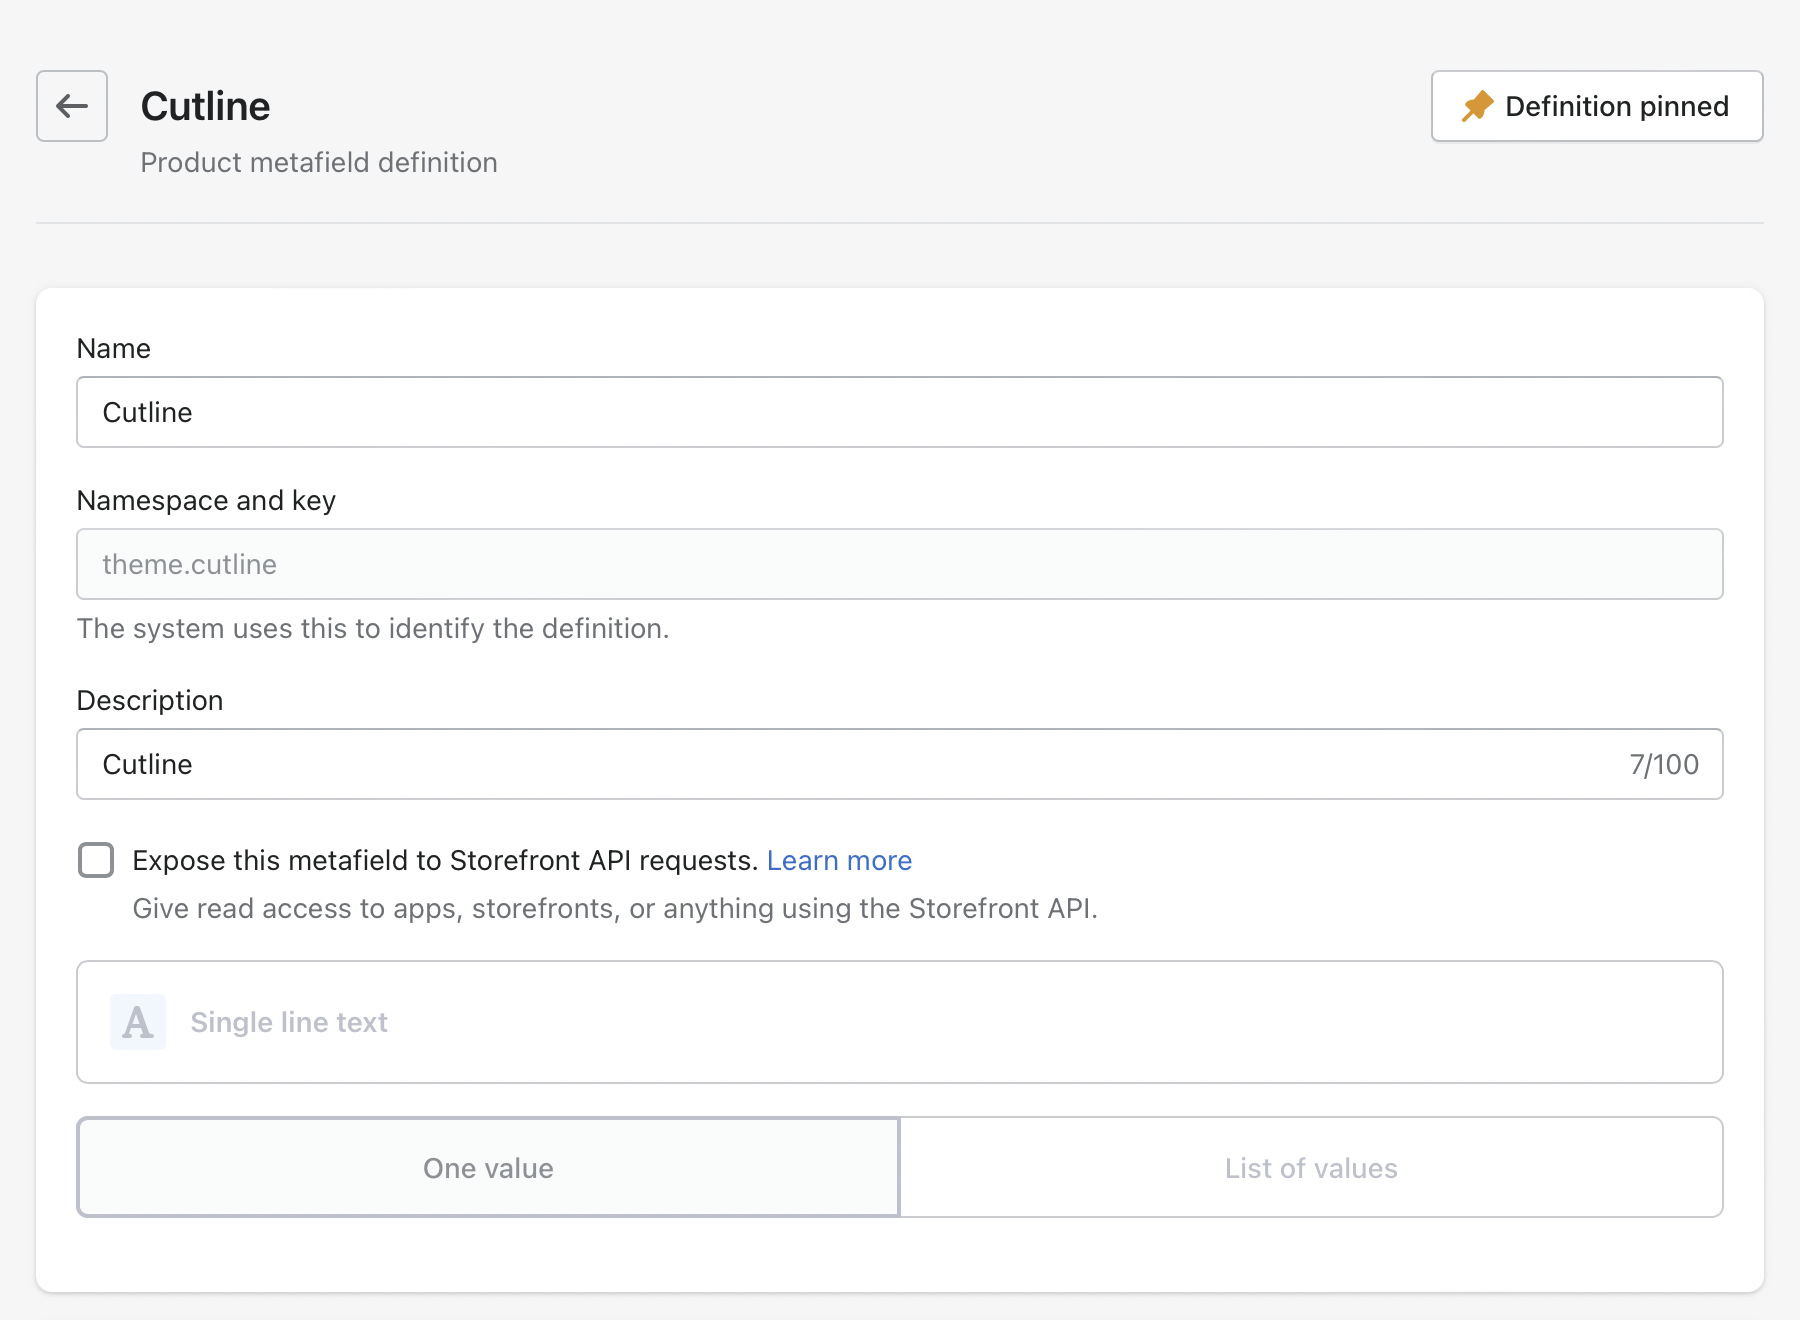Click the 'Namespace and key' label
This screenshot has height=1320, width=1800.
[x=206, y=500]
